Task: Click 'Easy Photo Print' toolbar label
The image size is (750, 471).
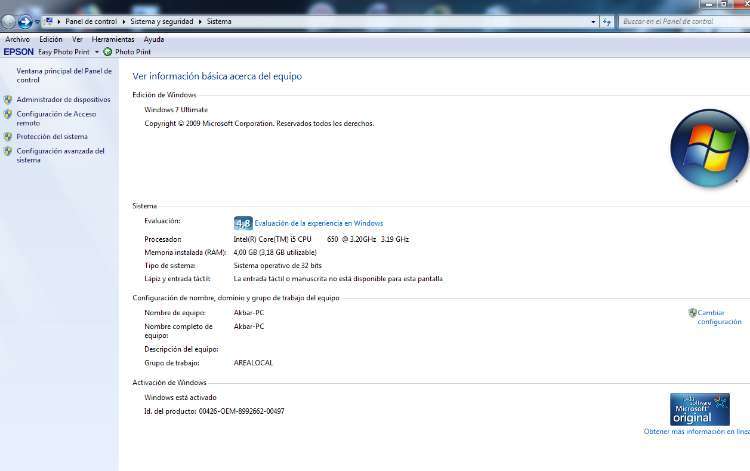Action: click(x=64, y=52)
